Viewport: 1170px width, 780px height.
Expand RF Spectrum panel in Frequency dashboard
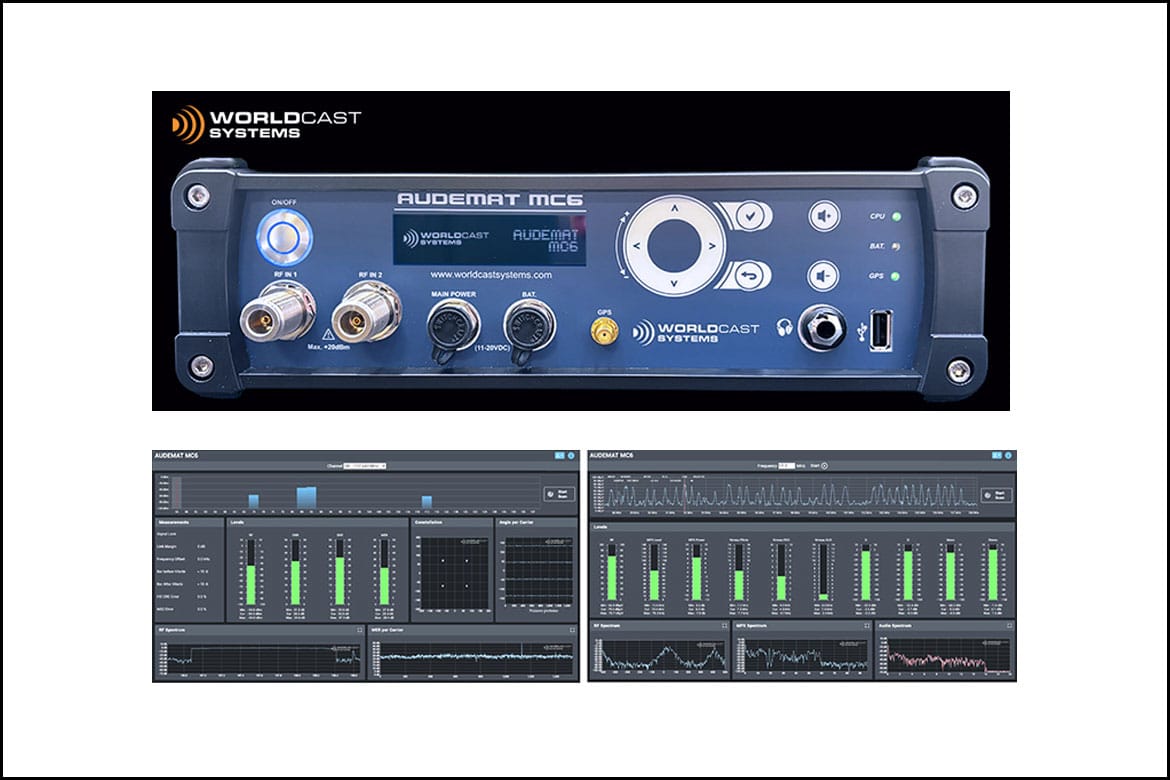pos(725,625)
